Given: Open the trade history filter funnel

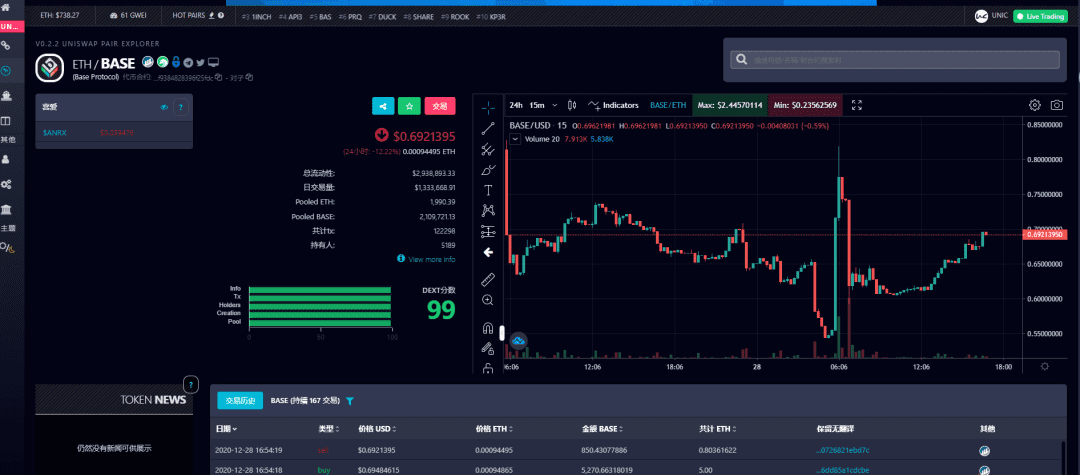Looking at the screenshot, I should click(x=349, y=401).
